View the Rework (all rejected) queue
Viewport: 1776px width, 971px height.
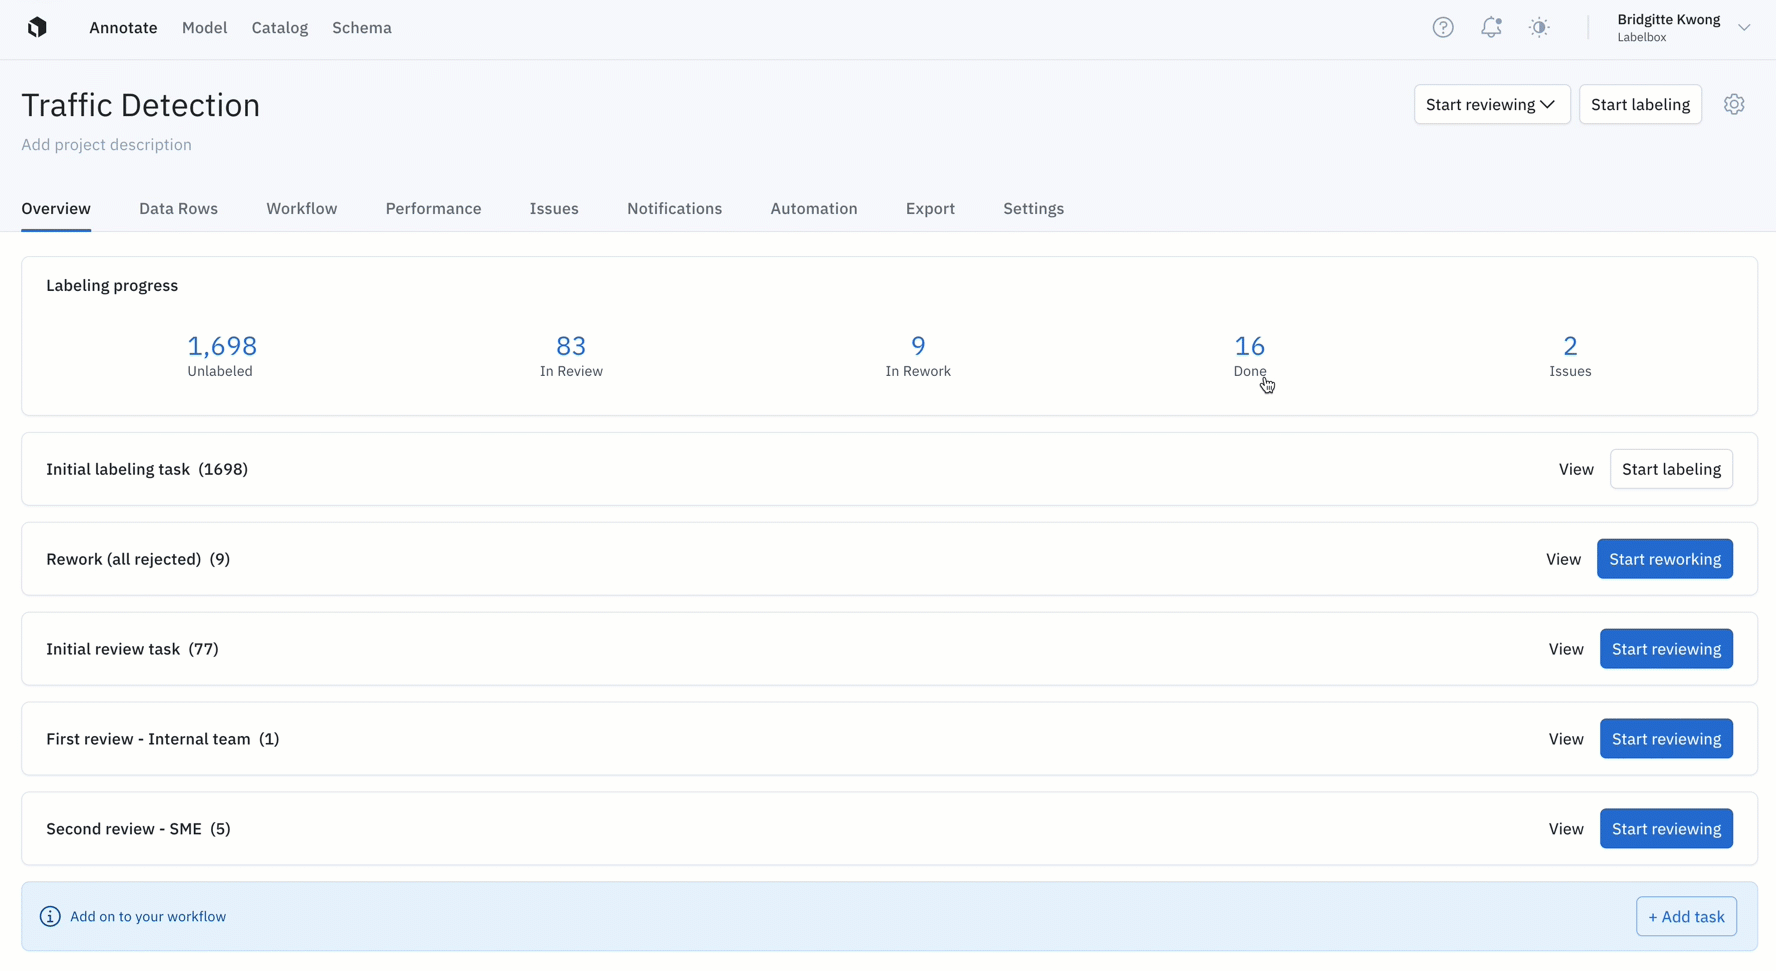[x=1563, y=559]
